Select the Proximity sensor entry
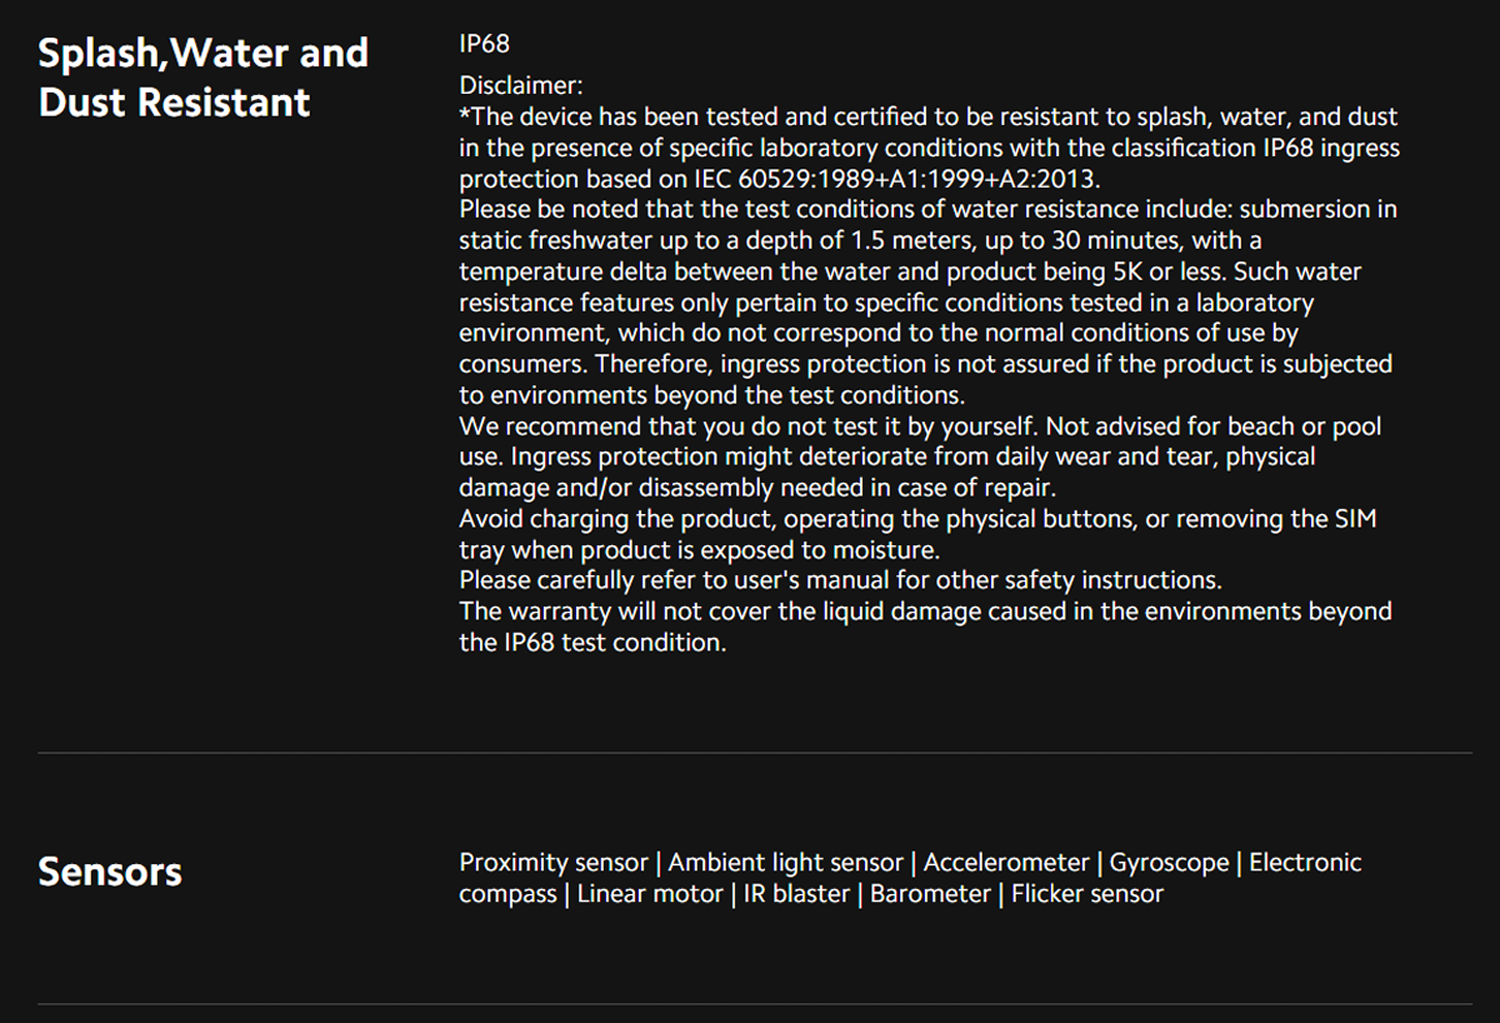This screenshot has width=1500, height=1023. [553, 862]
